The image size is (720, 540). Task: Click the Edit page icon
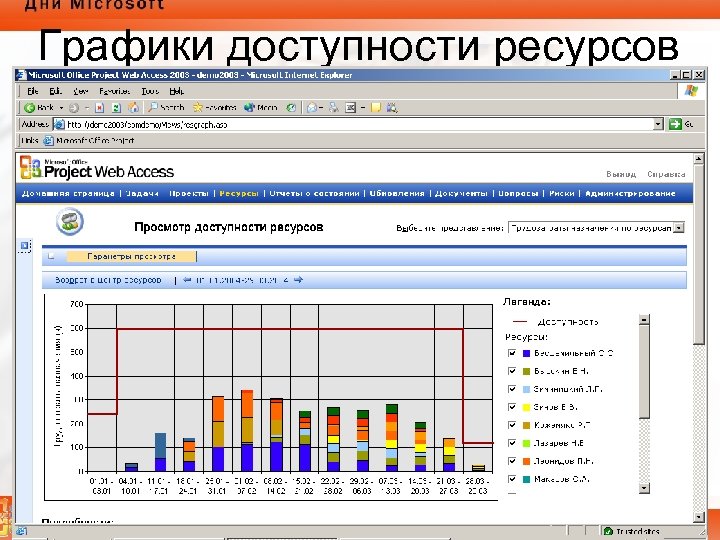(x=350, y=108)
